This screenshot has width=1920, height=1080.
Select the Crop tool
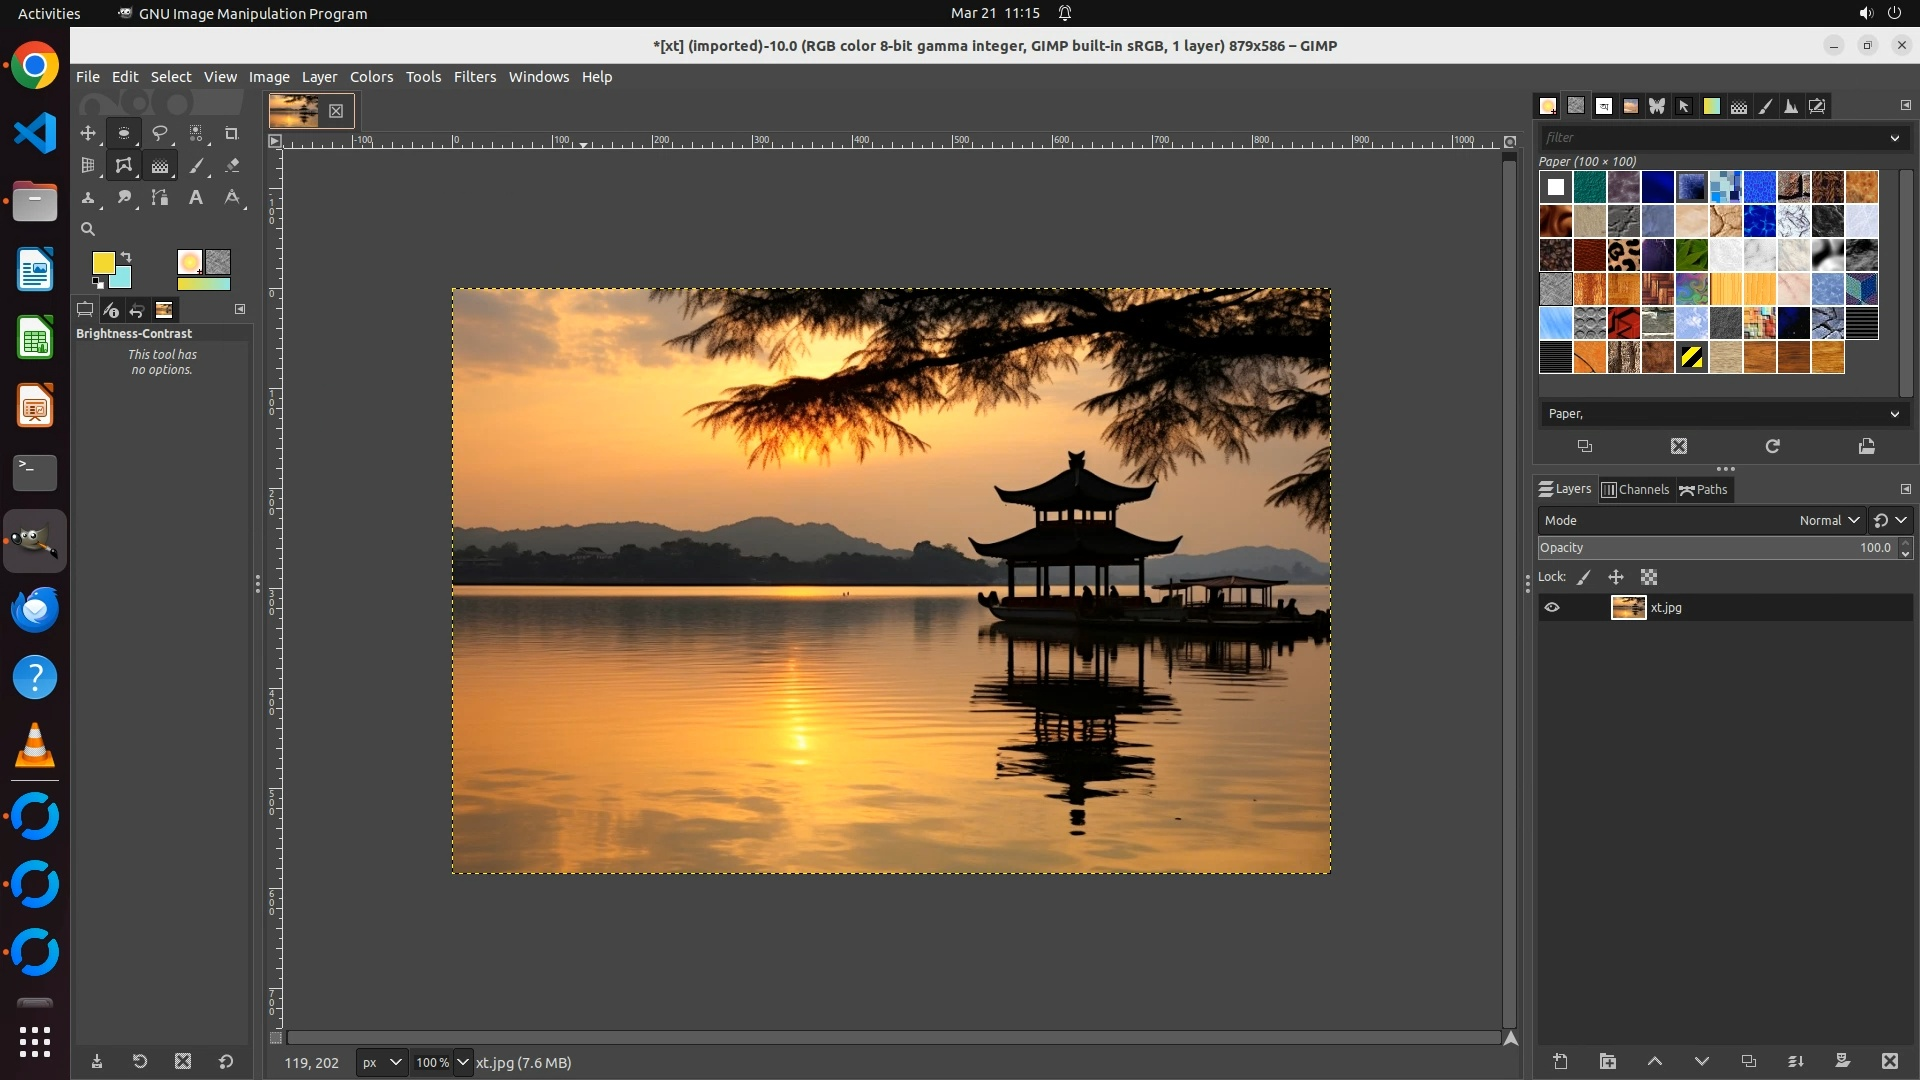click(x=231, y=133)
